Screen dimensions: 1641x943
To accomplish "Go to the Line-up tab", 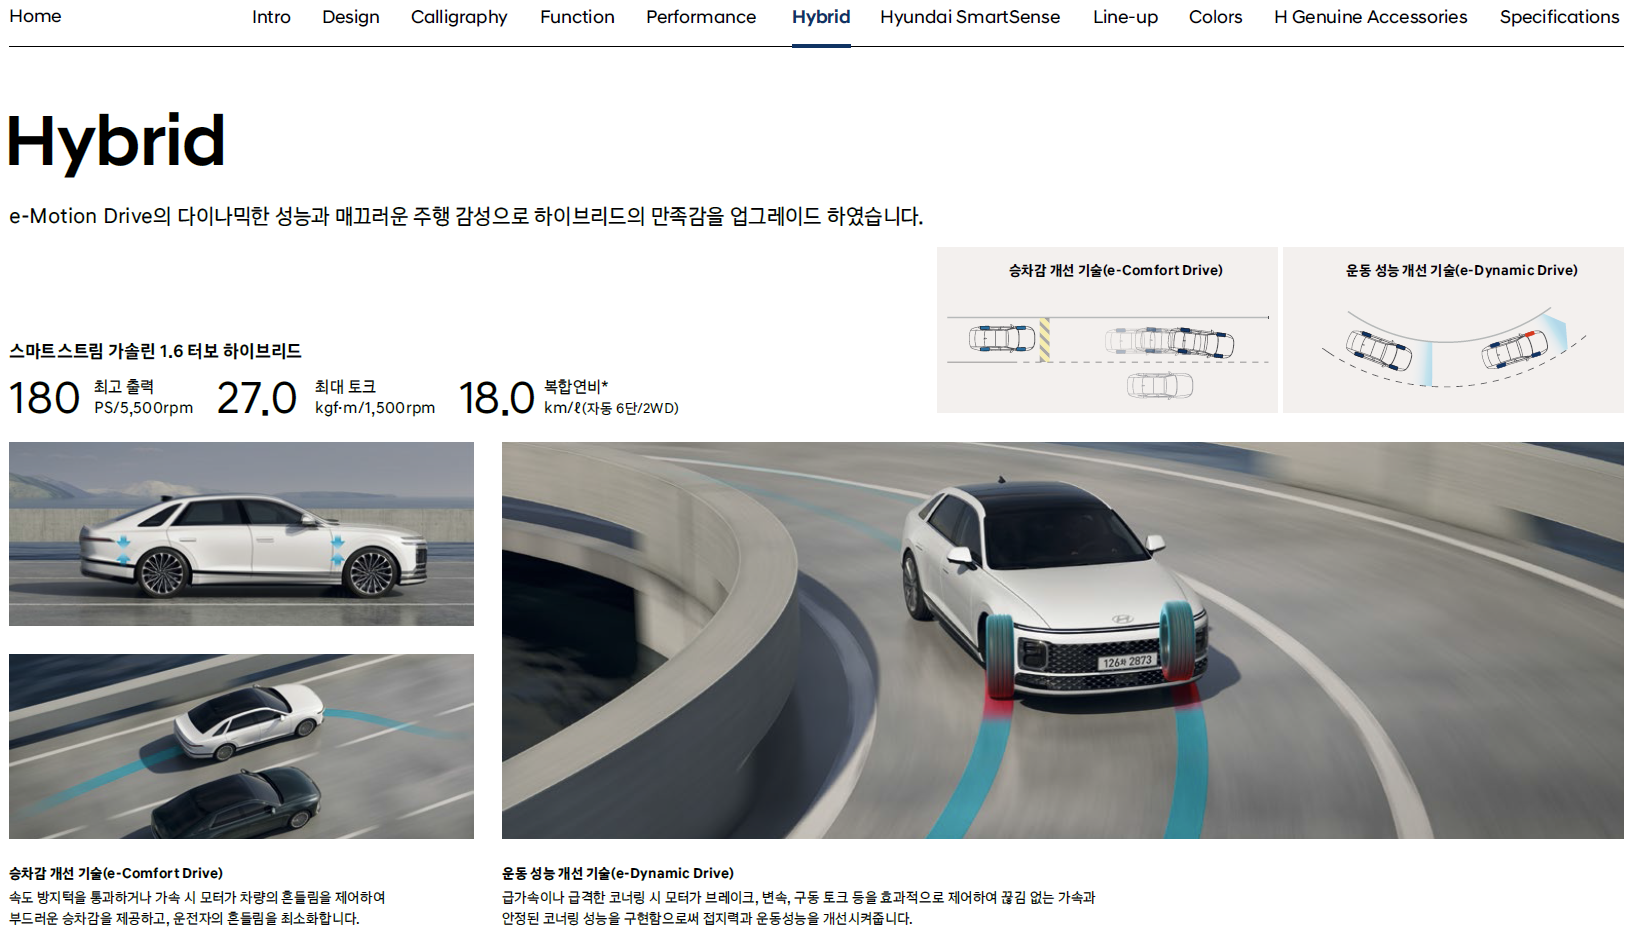I will coord(1125,17).
